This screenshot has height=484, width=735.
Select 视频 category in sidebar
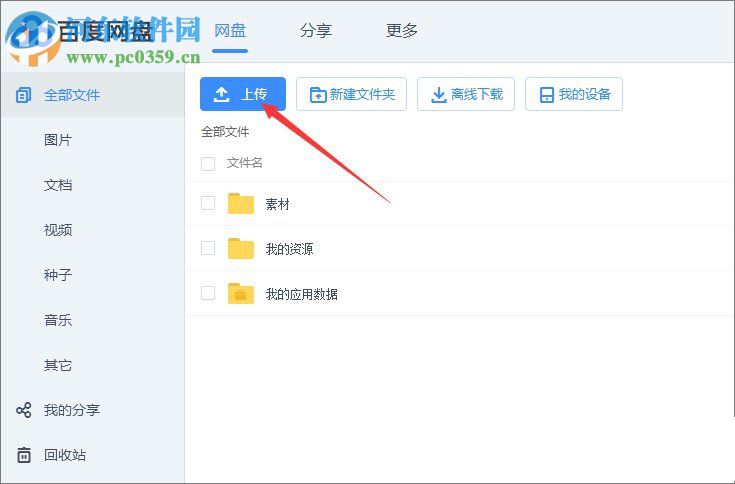58,230
